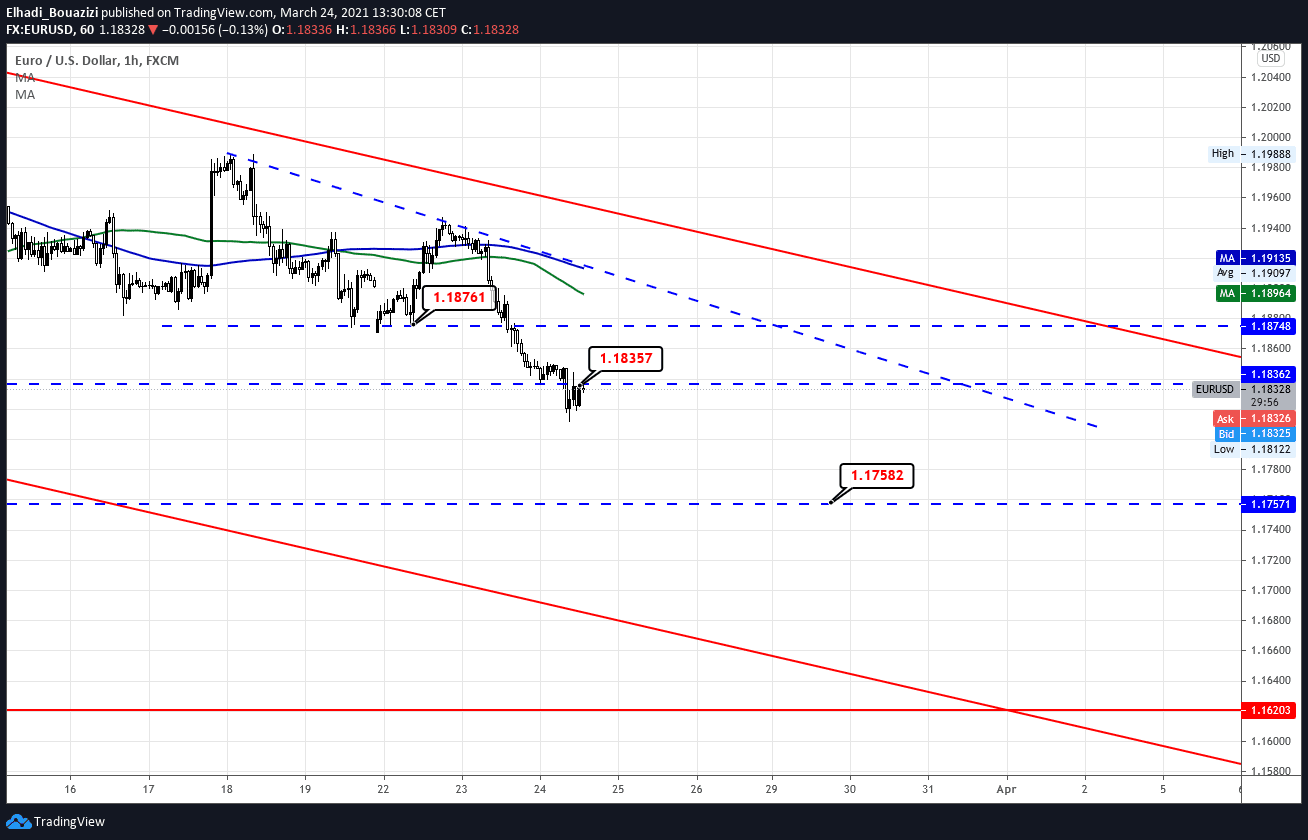Screen dimensions: 1308x840
Task: Click the blue MA 1.19135 axis tag
Action: click(x=1255, y=257)
